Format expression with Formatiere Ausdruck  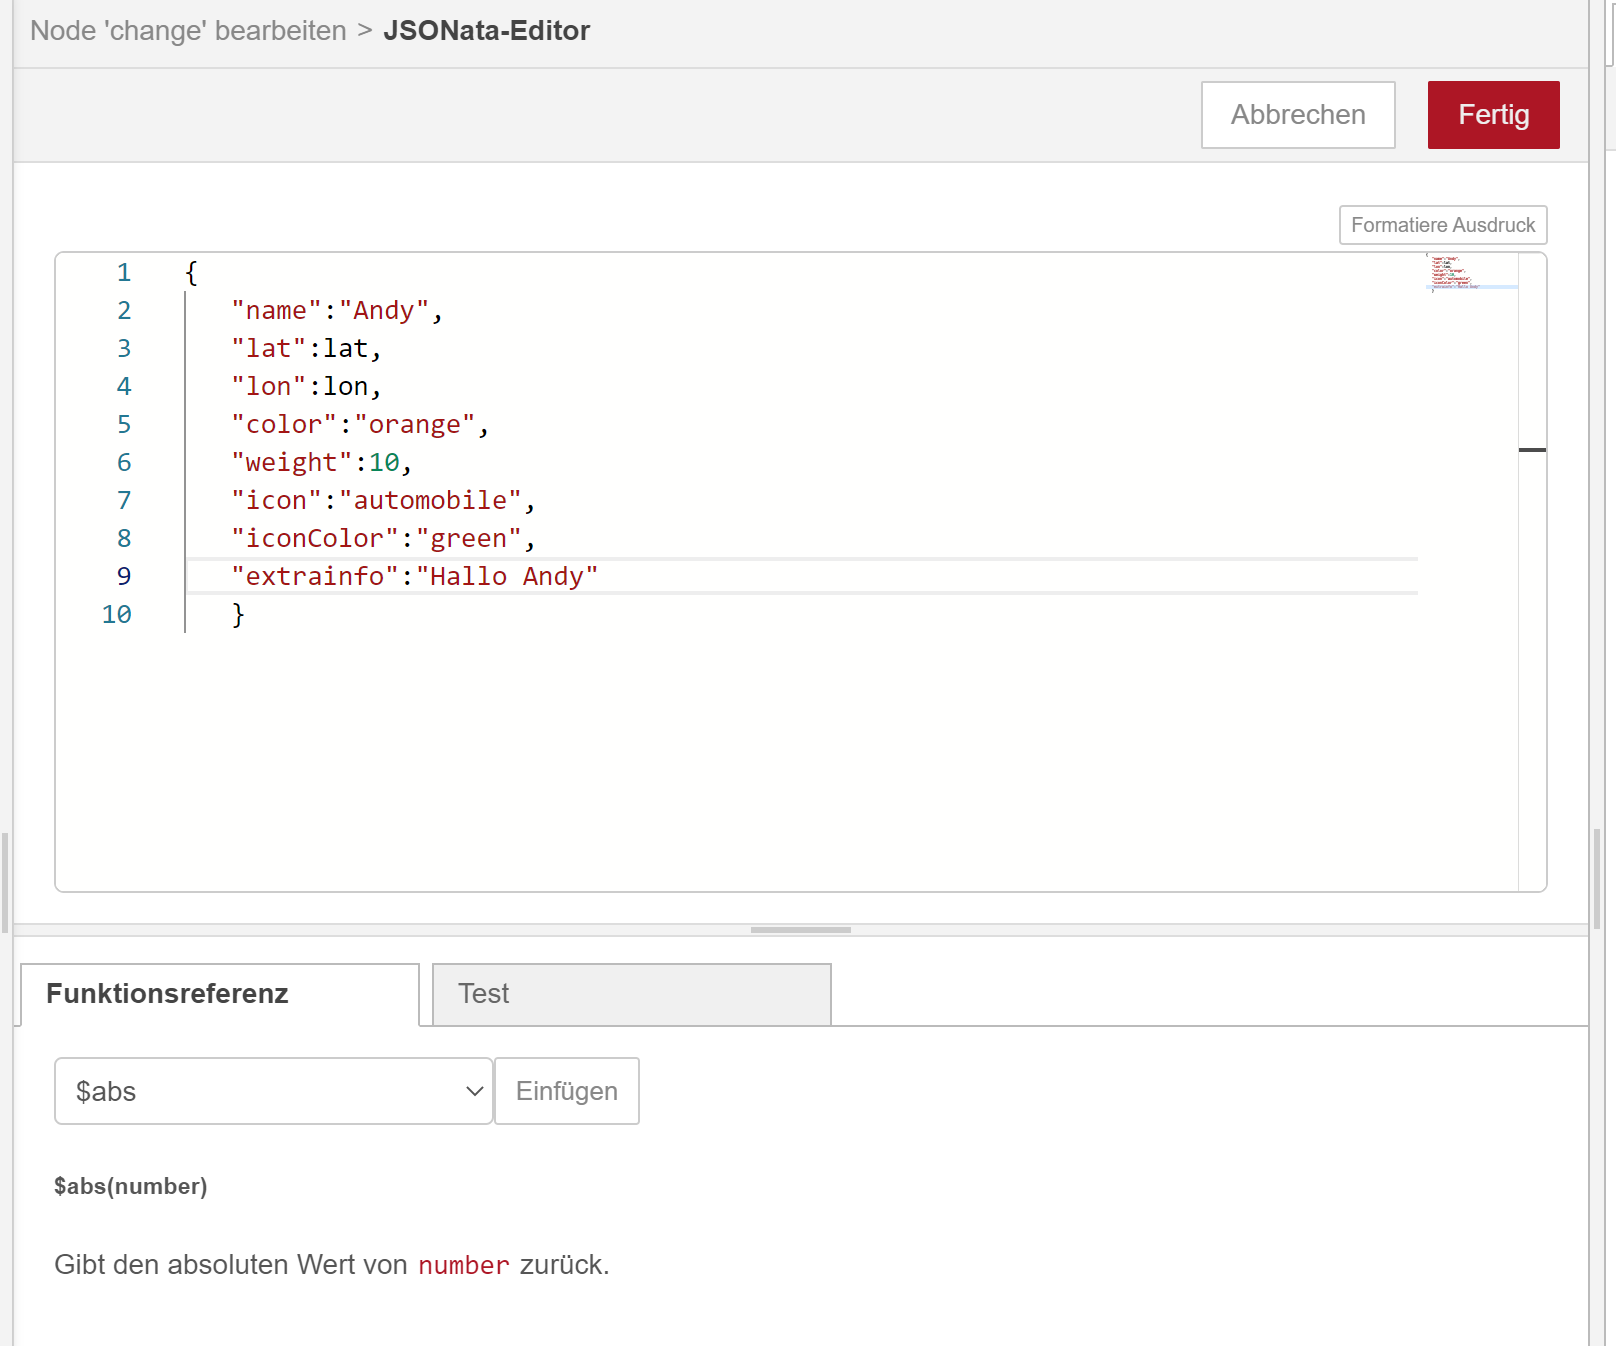(x=1443, y=225)
